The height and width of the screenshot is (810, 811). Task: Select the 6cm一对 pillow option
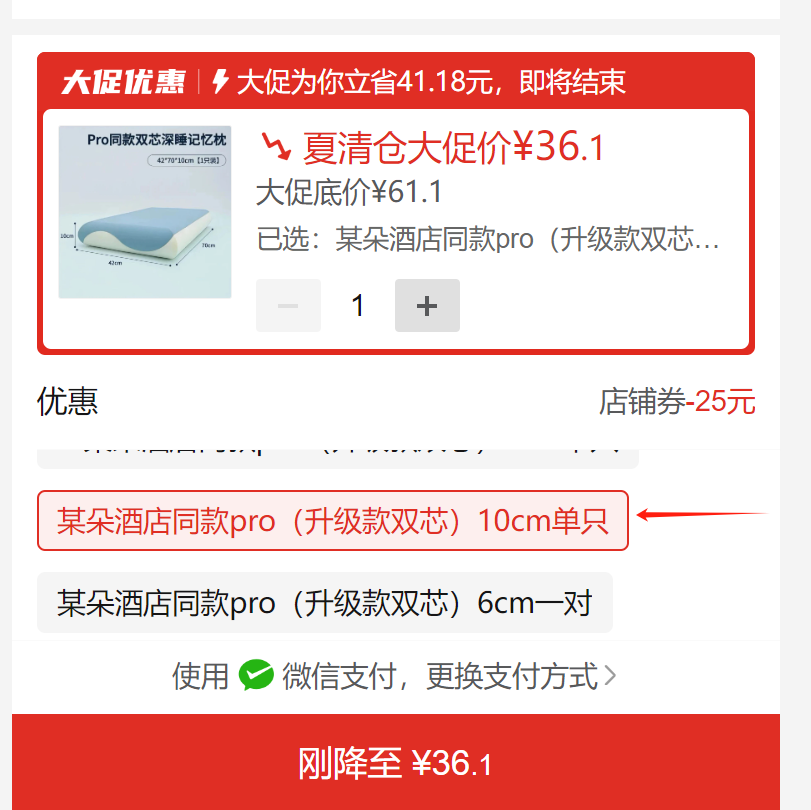point(325,603)
